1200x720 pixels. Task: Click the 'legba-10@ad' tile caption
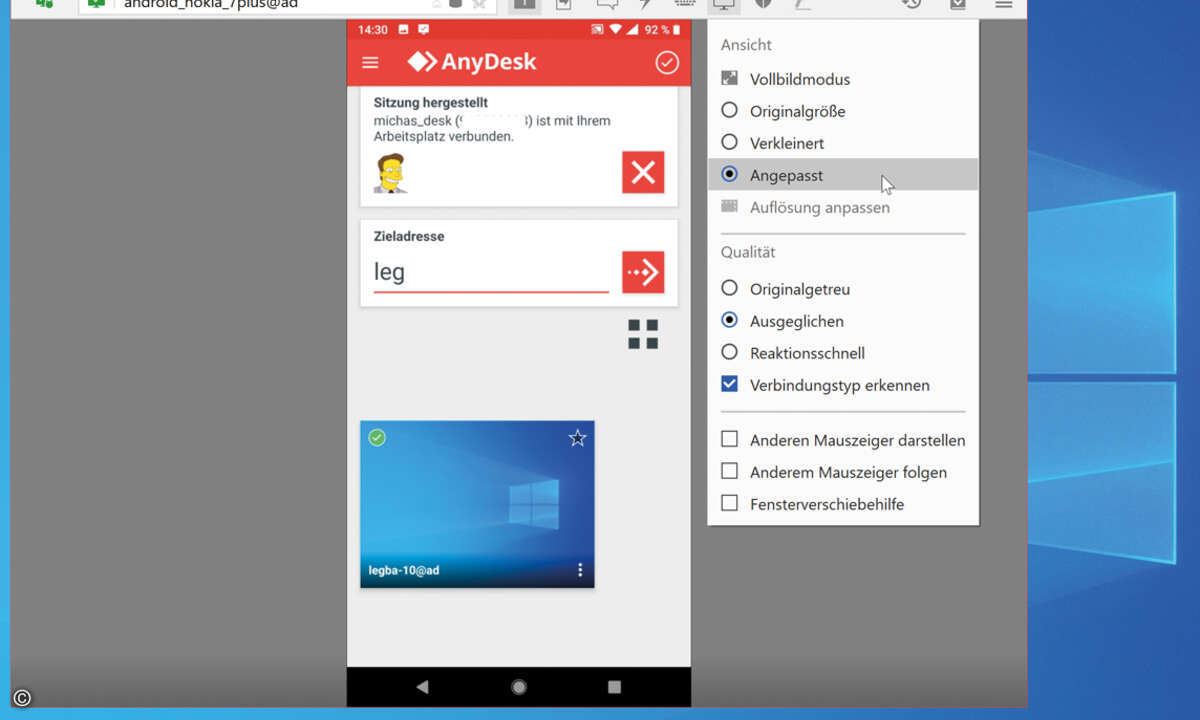[x=404, y=571]
